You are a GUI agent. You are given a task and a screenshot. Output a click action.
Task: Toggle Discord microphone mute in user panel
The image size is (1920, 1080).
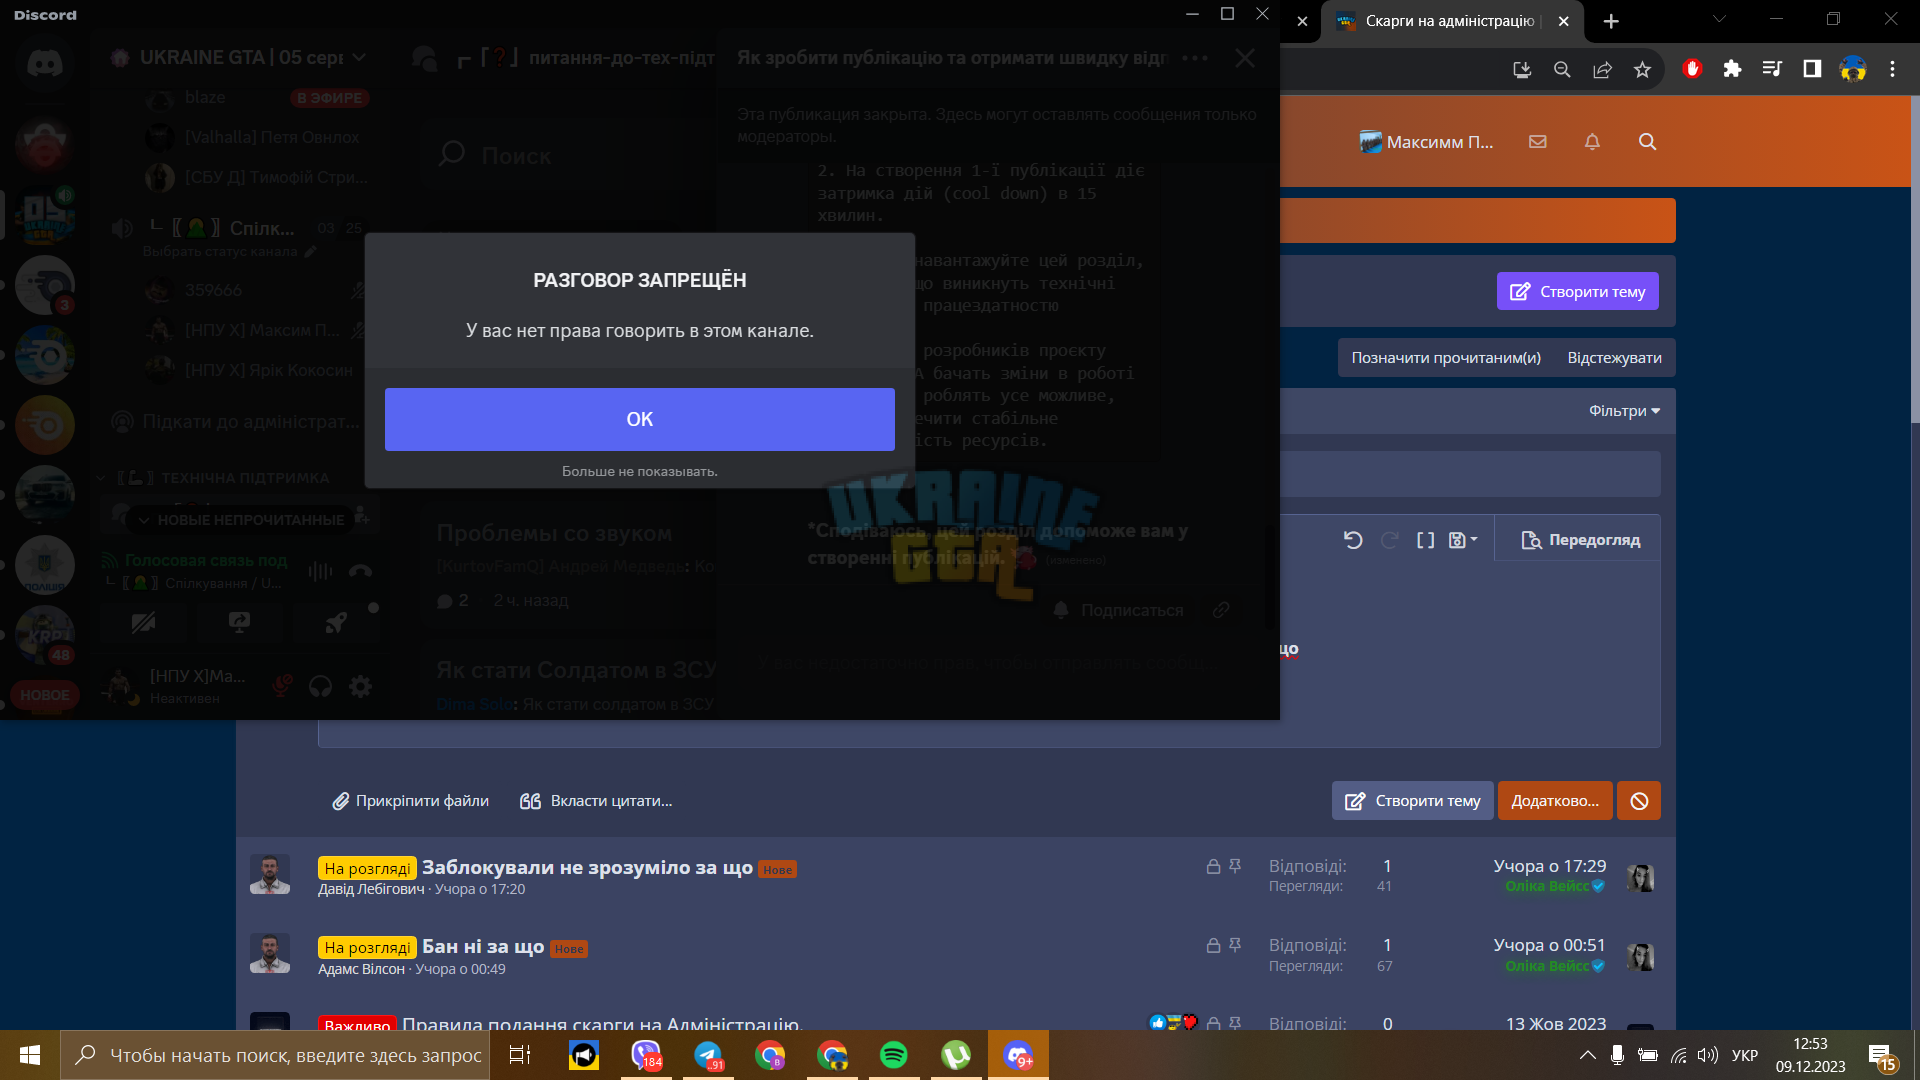pos(282,686)
